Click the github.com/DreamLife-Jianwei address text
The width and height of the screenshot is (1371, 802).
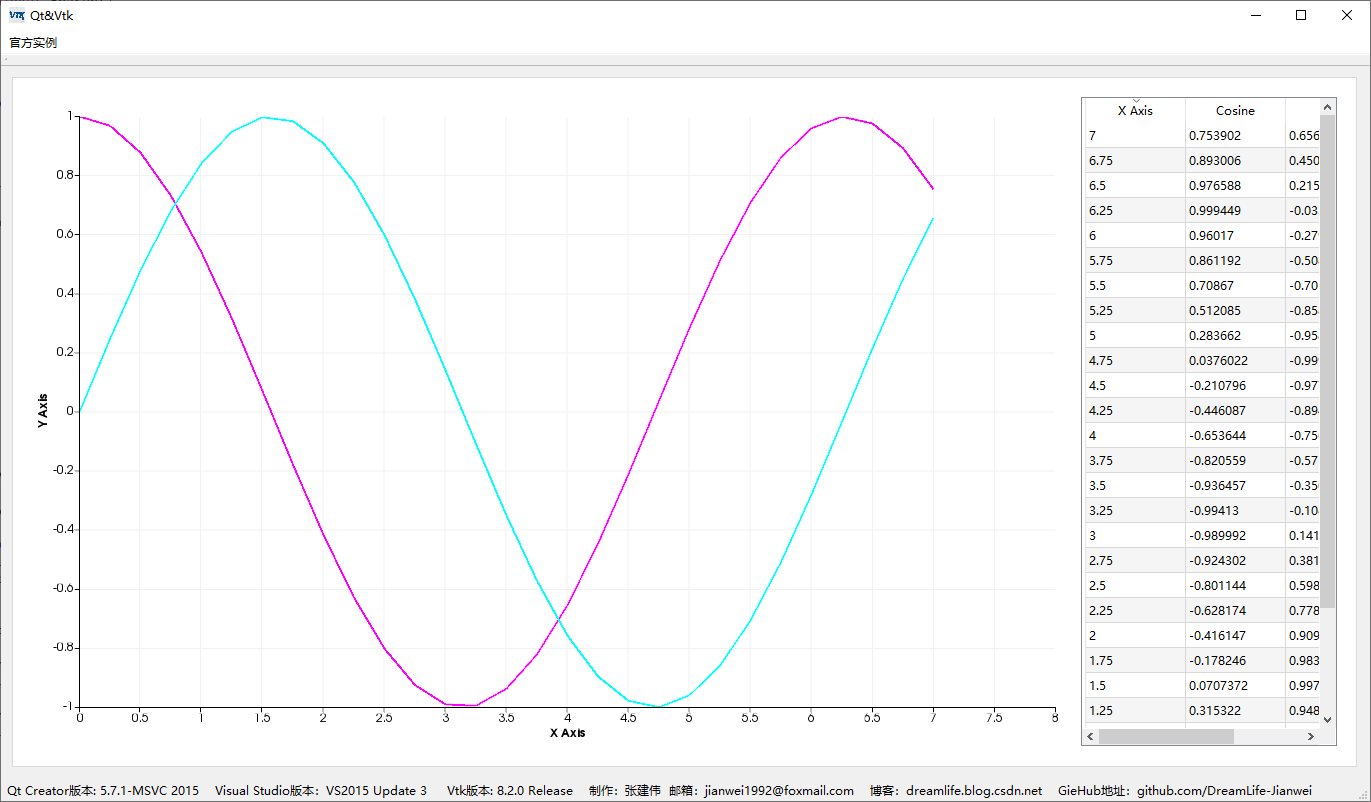tap(1224, 790)
